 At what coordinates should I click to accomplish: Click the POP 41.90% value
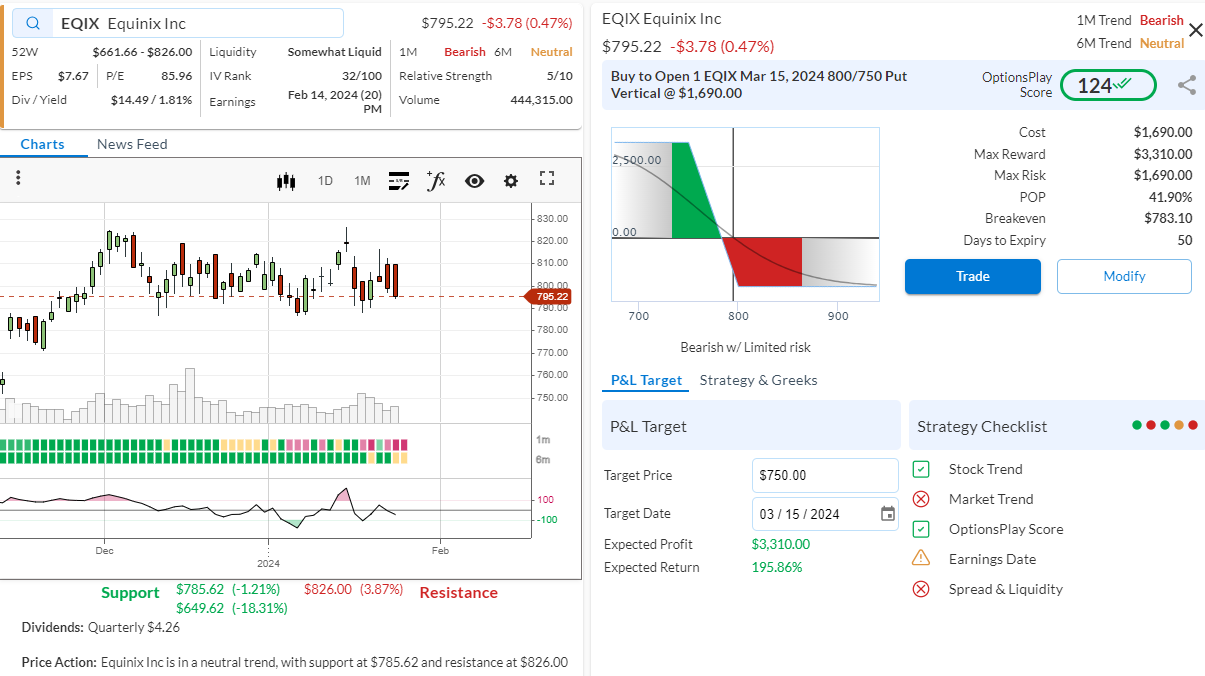coord(1171,197)
